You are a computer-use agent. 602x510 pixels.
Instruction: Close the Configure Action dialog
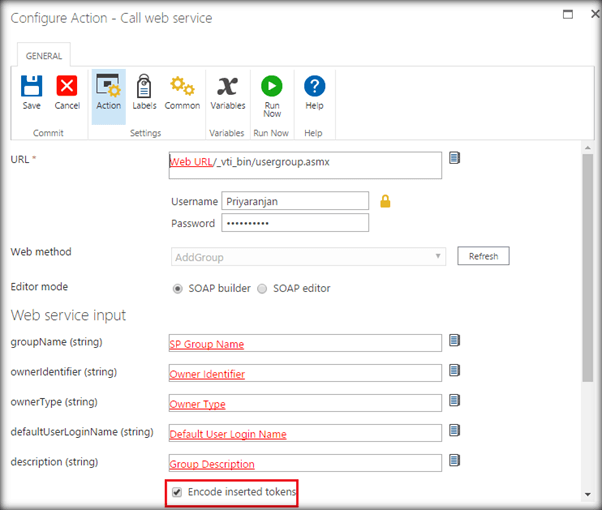click(595, 14)
